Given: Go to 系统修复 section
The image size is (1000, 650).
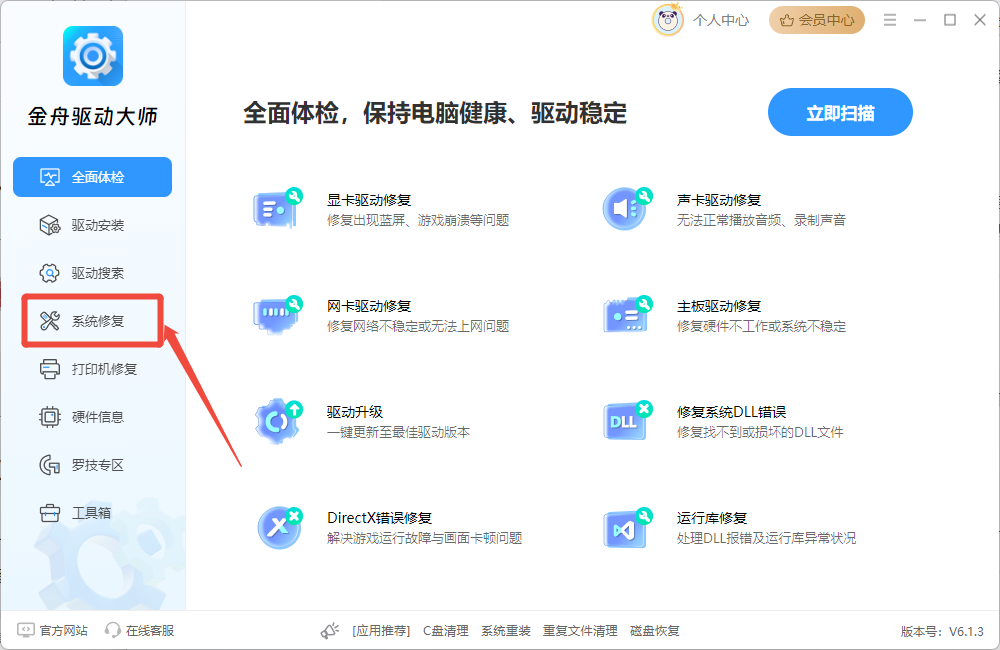Looking at the screenshot, I should pos(92,321).
